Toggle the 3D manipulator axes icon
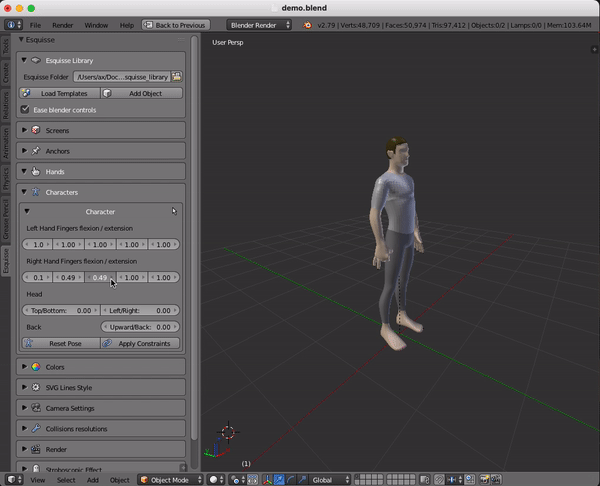The height and width of the screenshot is (486, 600). (x=267, y=479)
